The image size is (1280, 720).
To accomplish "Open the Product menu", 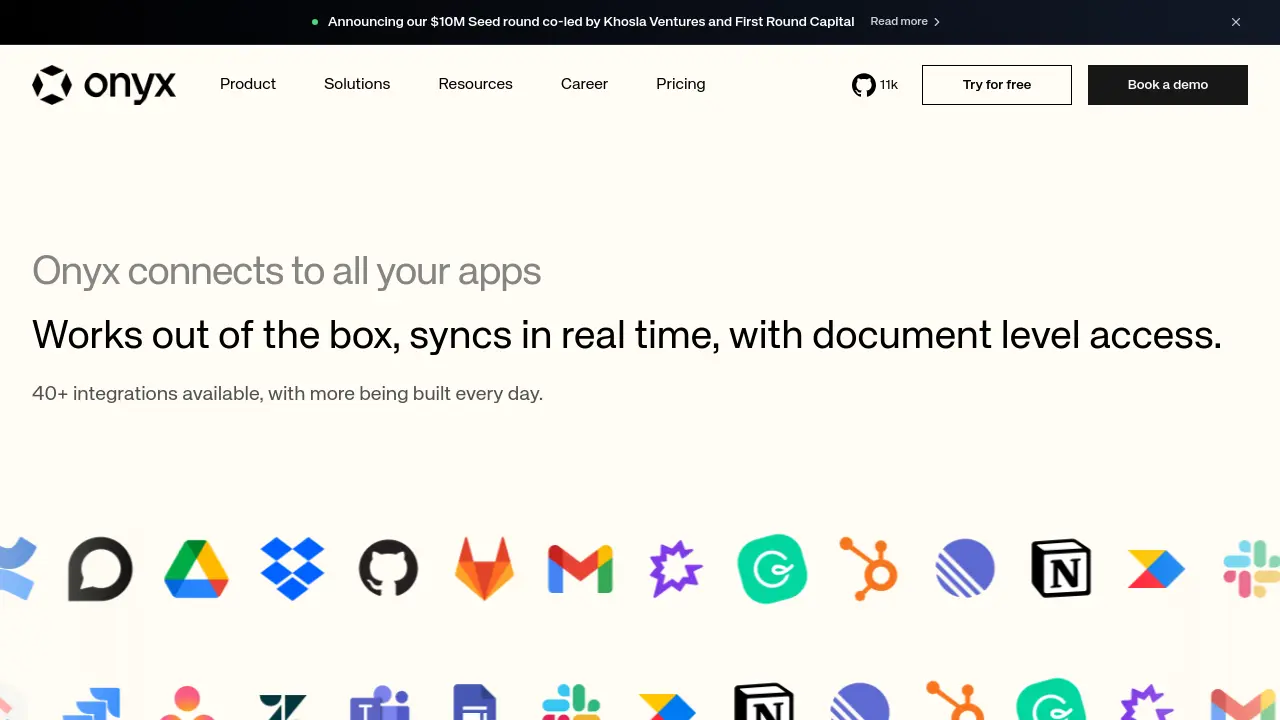I will 248,84.
